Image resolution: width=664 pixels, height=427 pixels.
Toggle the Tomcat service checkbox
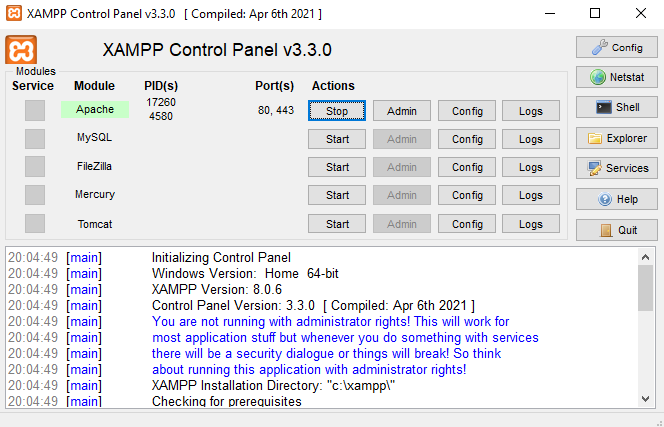(x=35, y=223)
